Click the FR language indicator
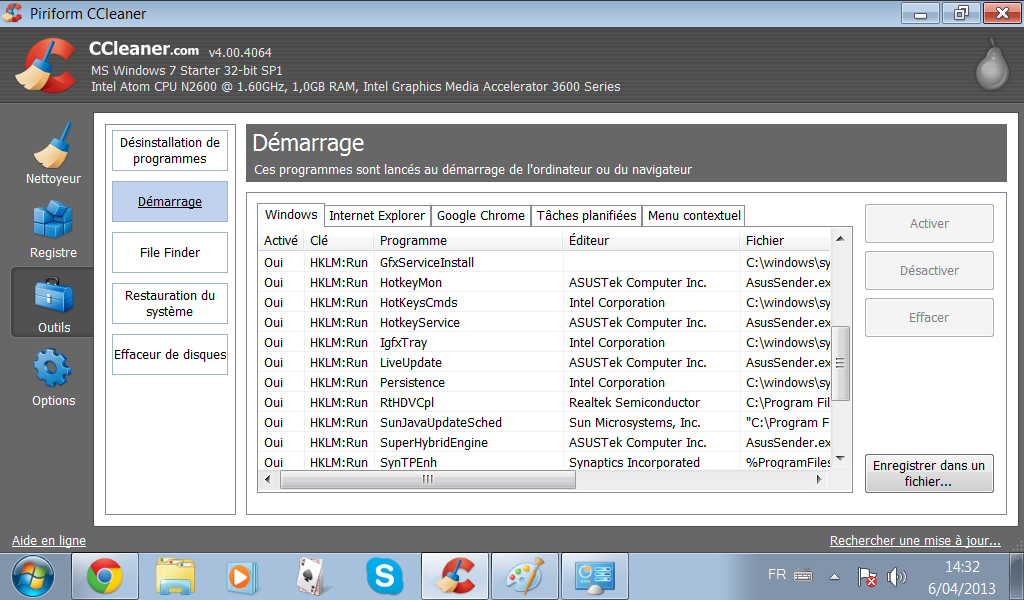Screen dimensions: 1024x600 point(777,575)
